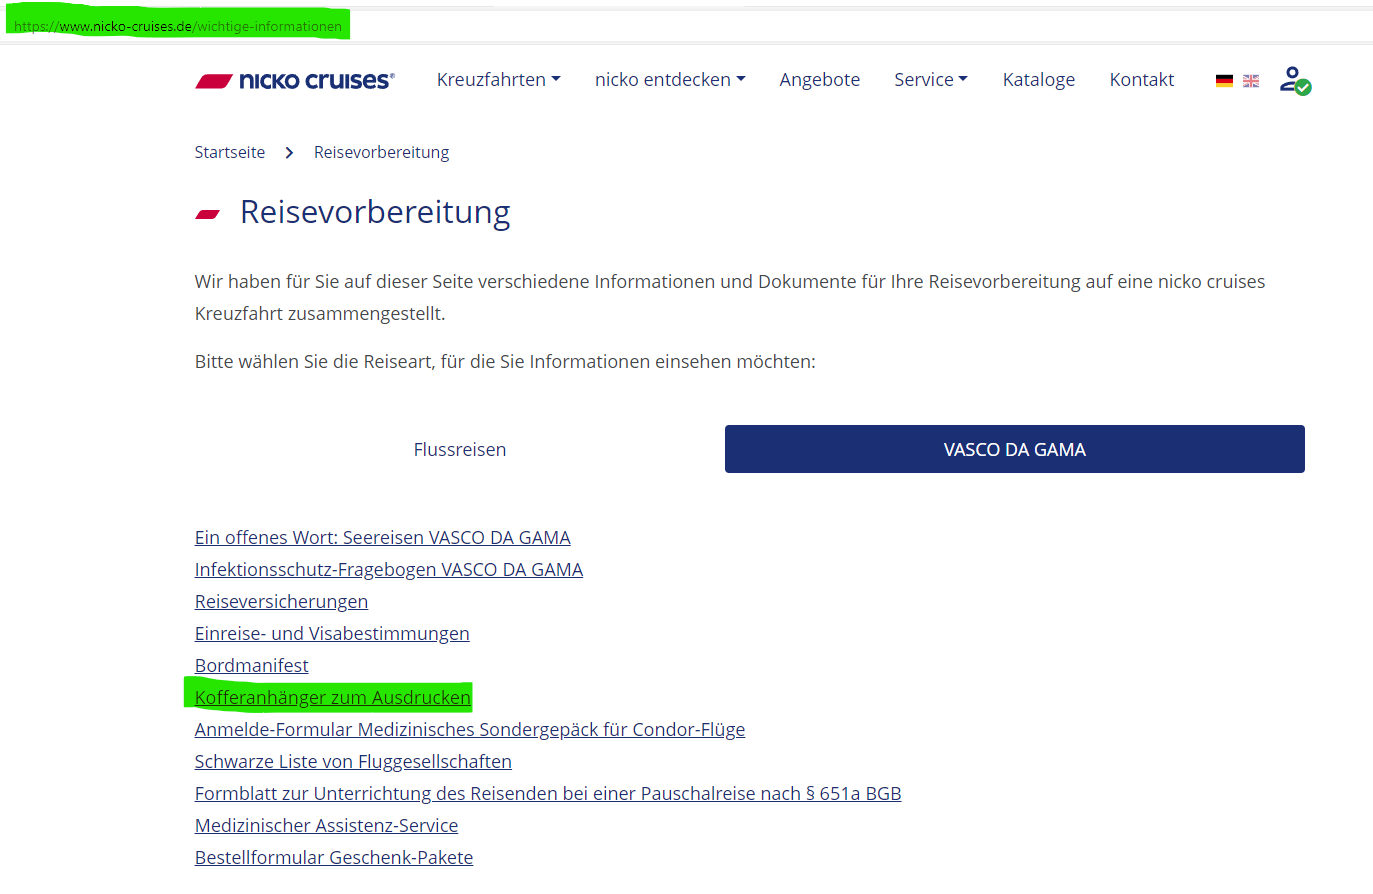
Task: Click the nicko cruises logo
Action: point(295,81)
